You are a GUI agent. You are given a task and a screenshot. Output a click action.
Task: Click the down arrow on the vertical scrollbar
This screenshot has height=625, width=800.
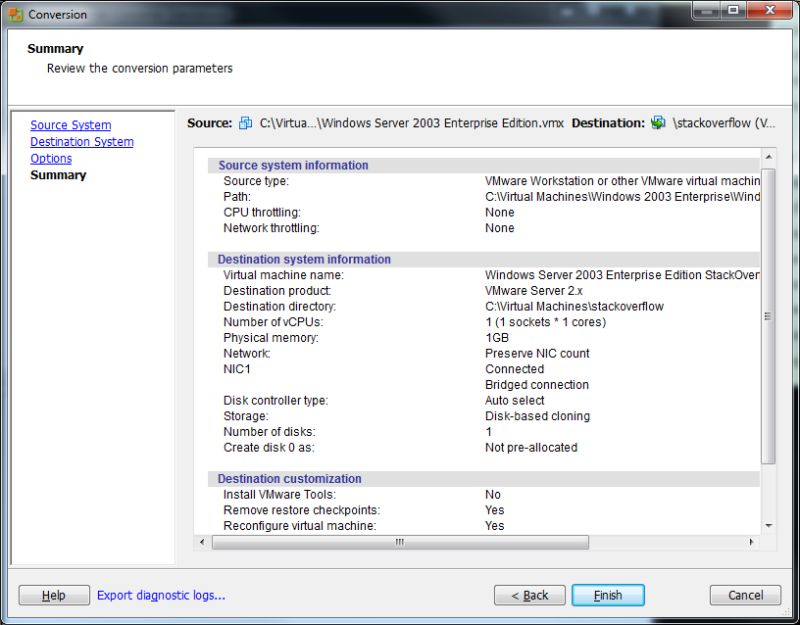click(x=770, y=527)
